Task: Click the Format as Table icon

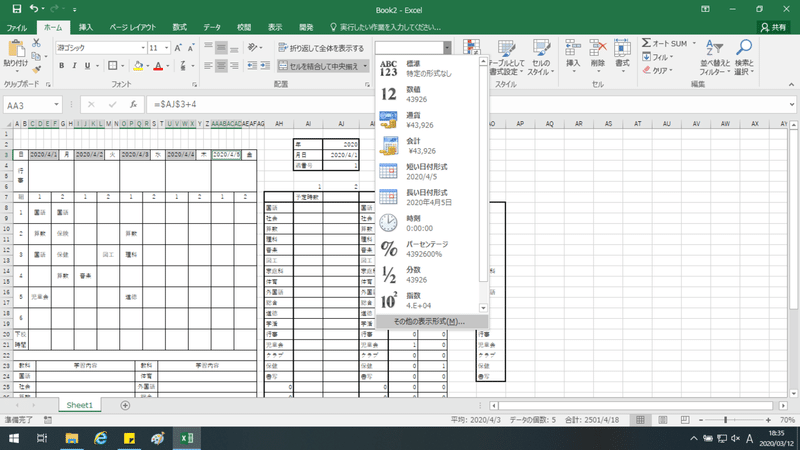Action: tap(506, 49)
